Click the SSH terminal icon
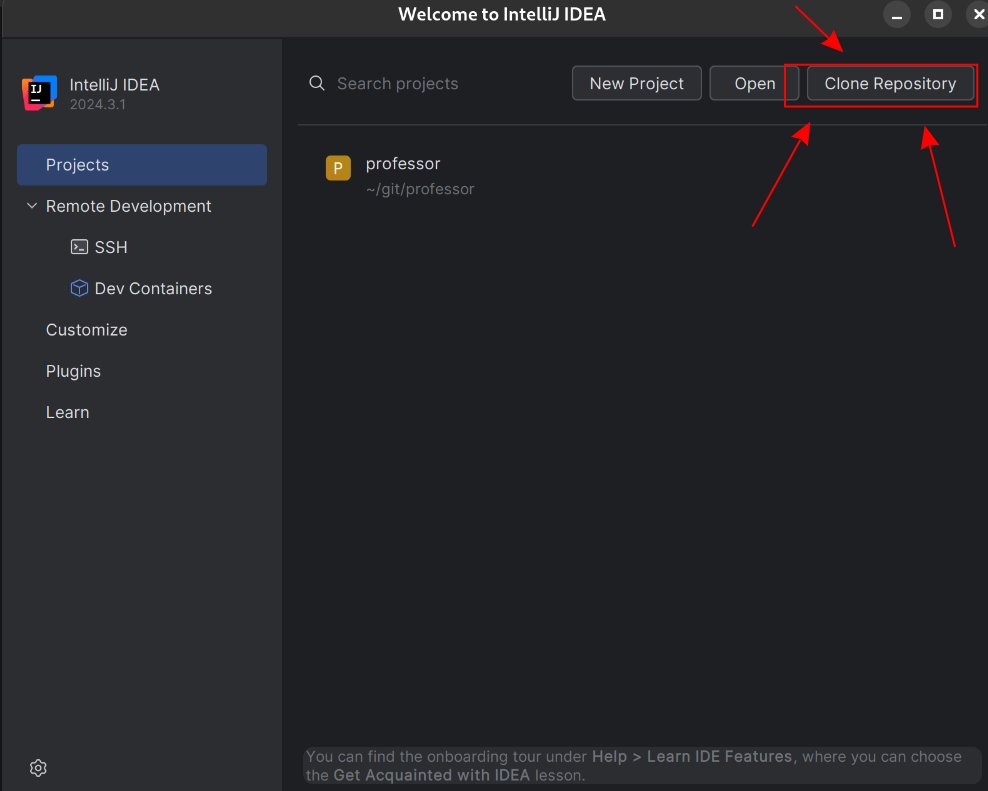The width and height of the screenshot is (988, 791). pos(79,247)
